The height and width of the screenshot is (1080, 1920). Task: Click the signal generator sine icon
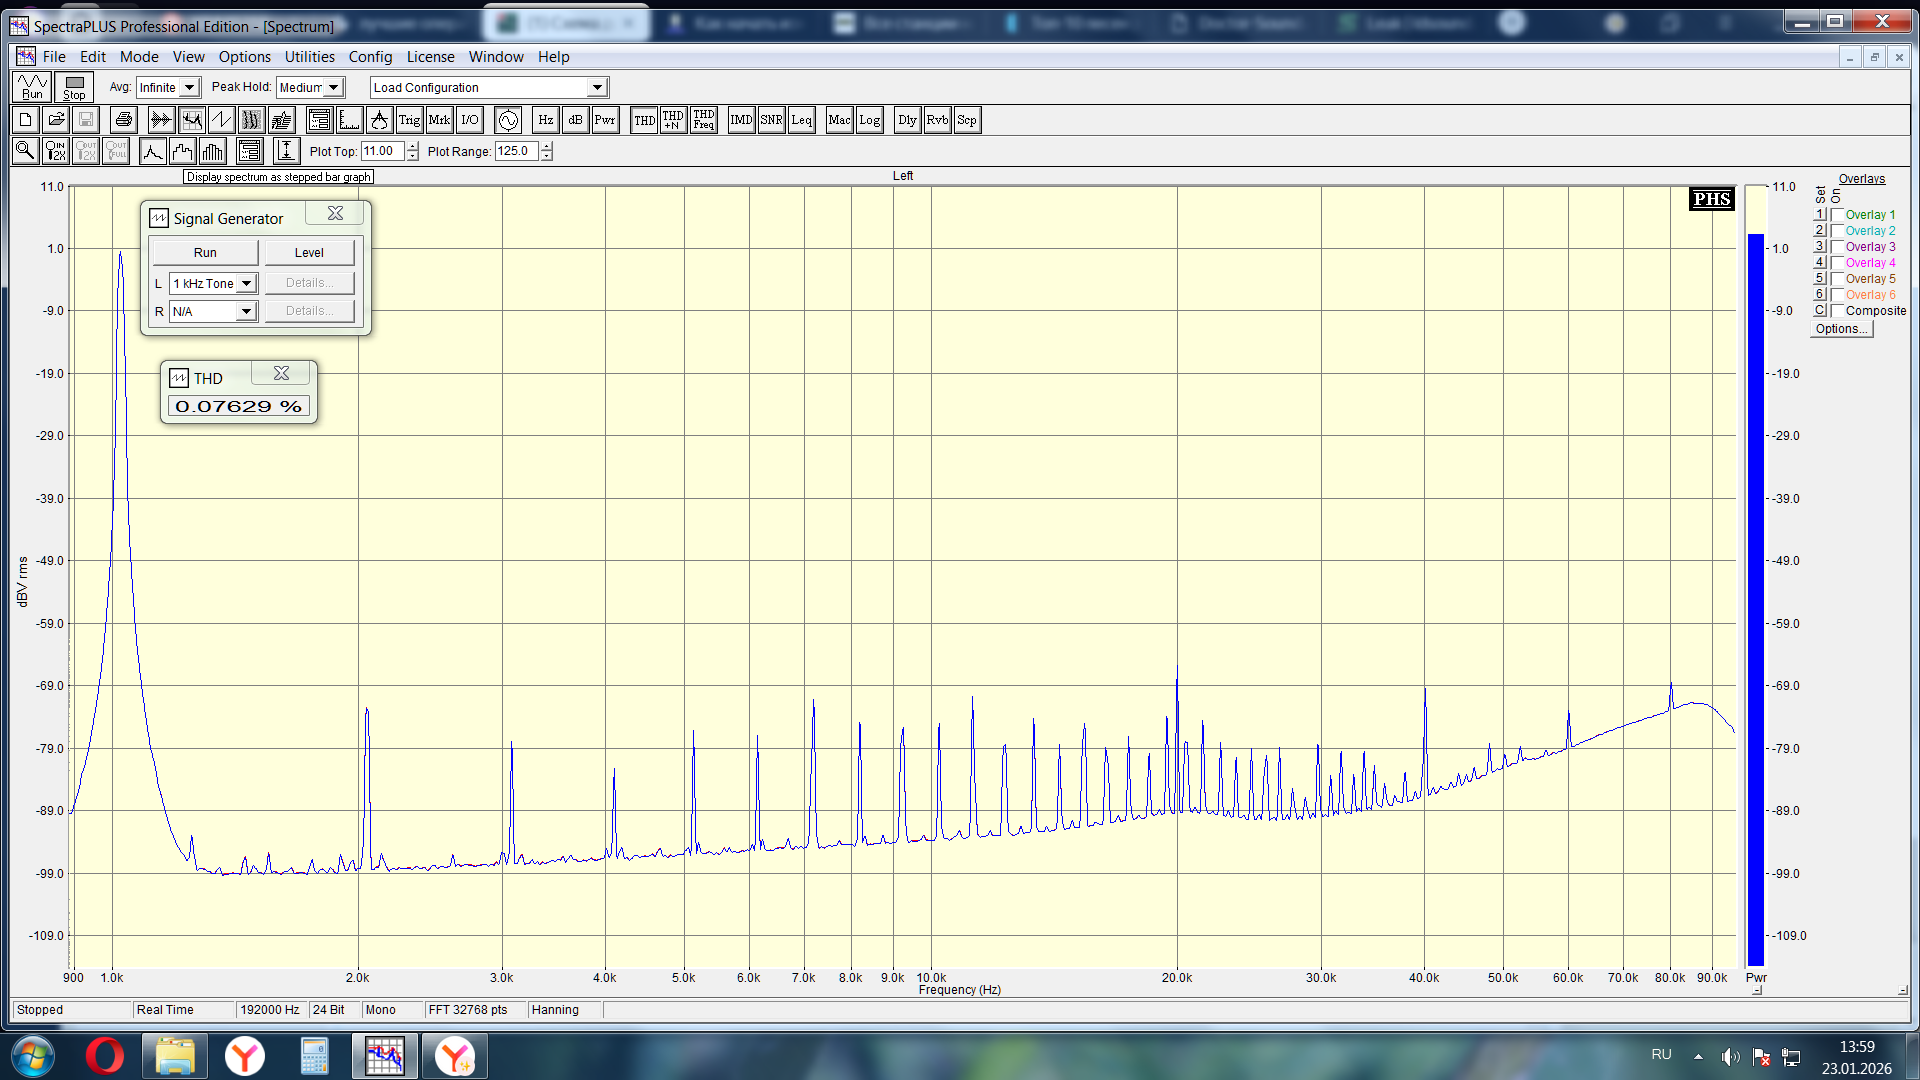508,120
